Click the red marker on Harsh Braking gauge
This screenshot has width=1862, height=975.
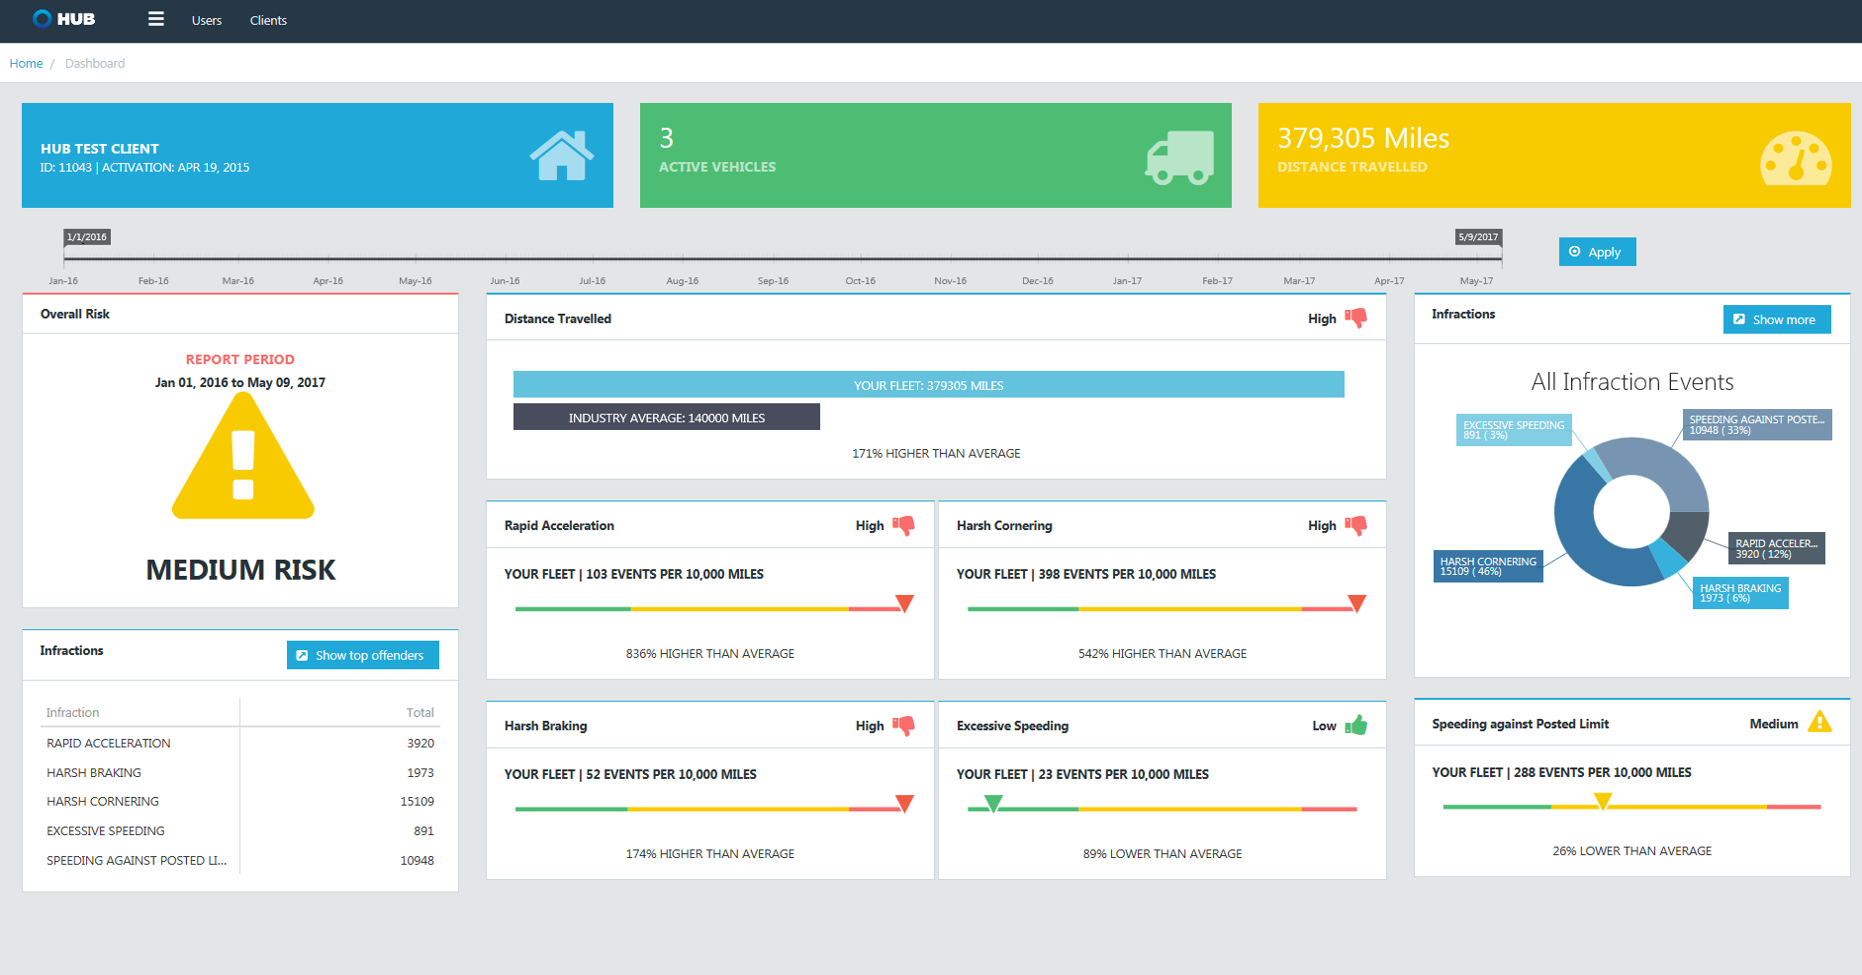(x=904, y=804)
